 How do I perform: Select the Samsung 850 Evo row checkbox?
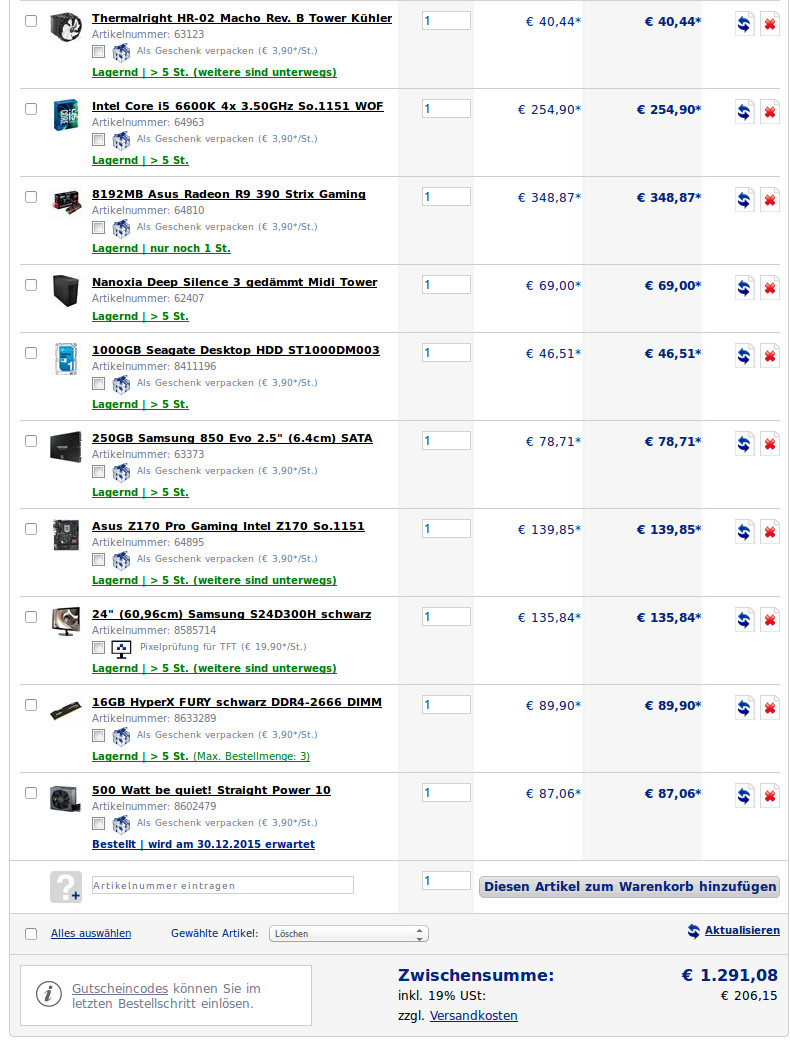[31, 441]
